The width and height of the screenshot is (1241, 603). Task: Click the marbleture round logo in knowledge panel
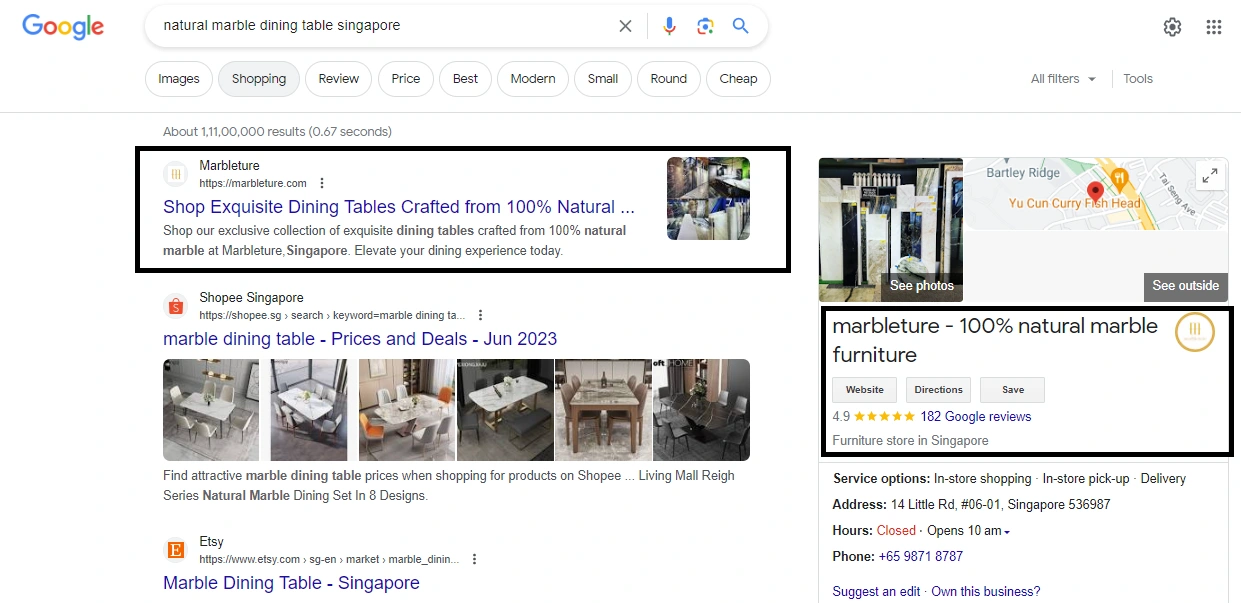[1195, 332]
